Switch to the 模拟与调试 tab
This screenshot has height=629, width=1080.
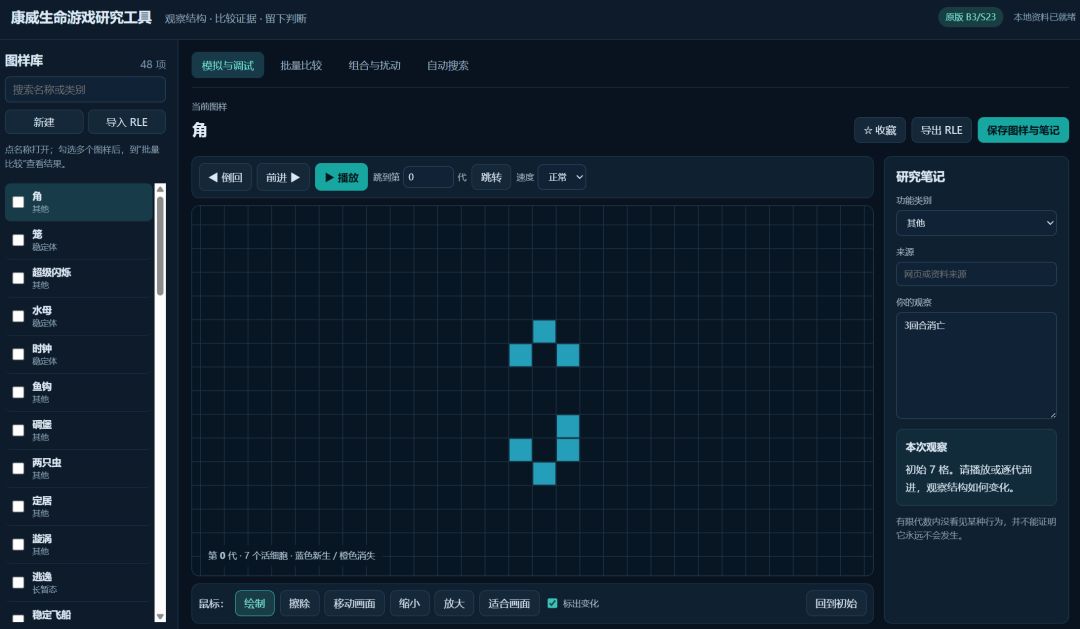pyautogui.click(x=227, y=65)
